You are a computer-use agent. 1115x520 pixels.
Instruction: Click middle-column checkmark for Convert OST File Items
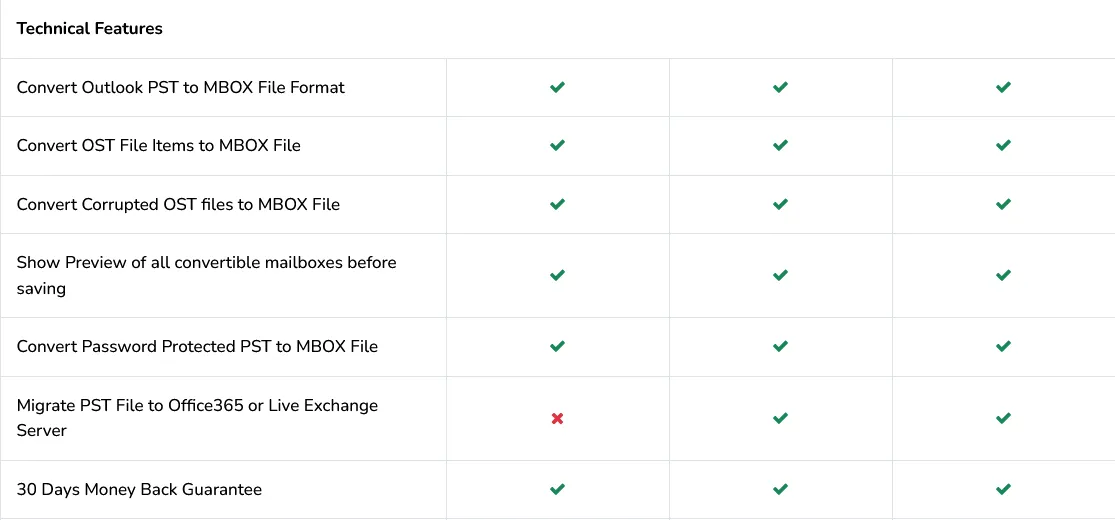click(x=780, y=145)
